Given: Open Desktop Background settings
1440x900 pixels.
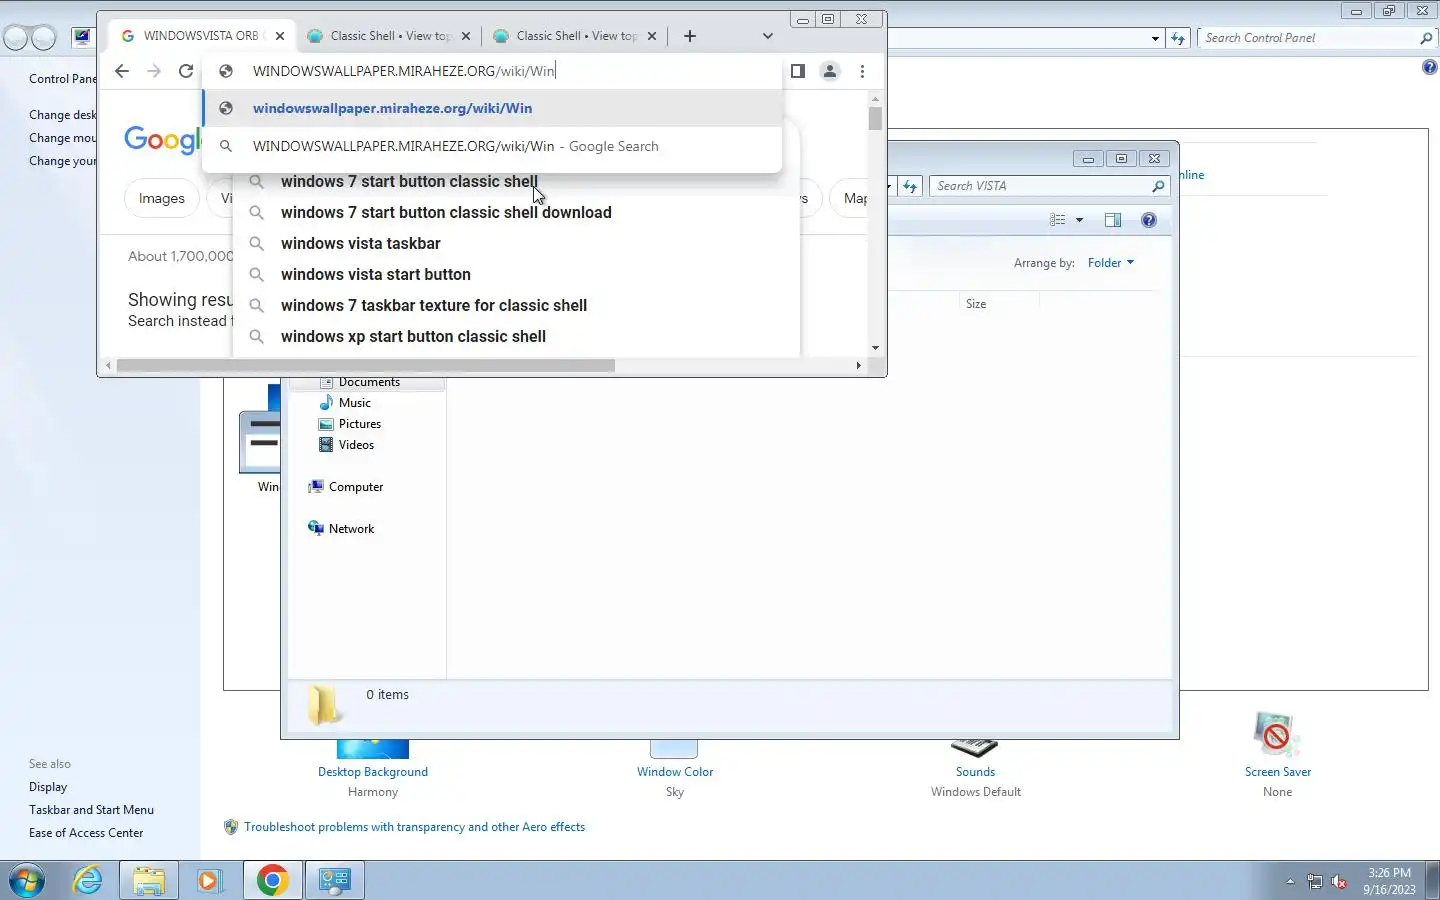Looking at the screenshot, I should [x=373, y=772].
